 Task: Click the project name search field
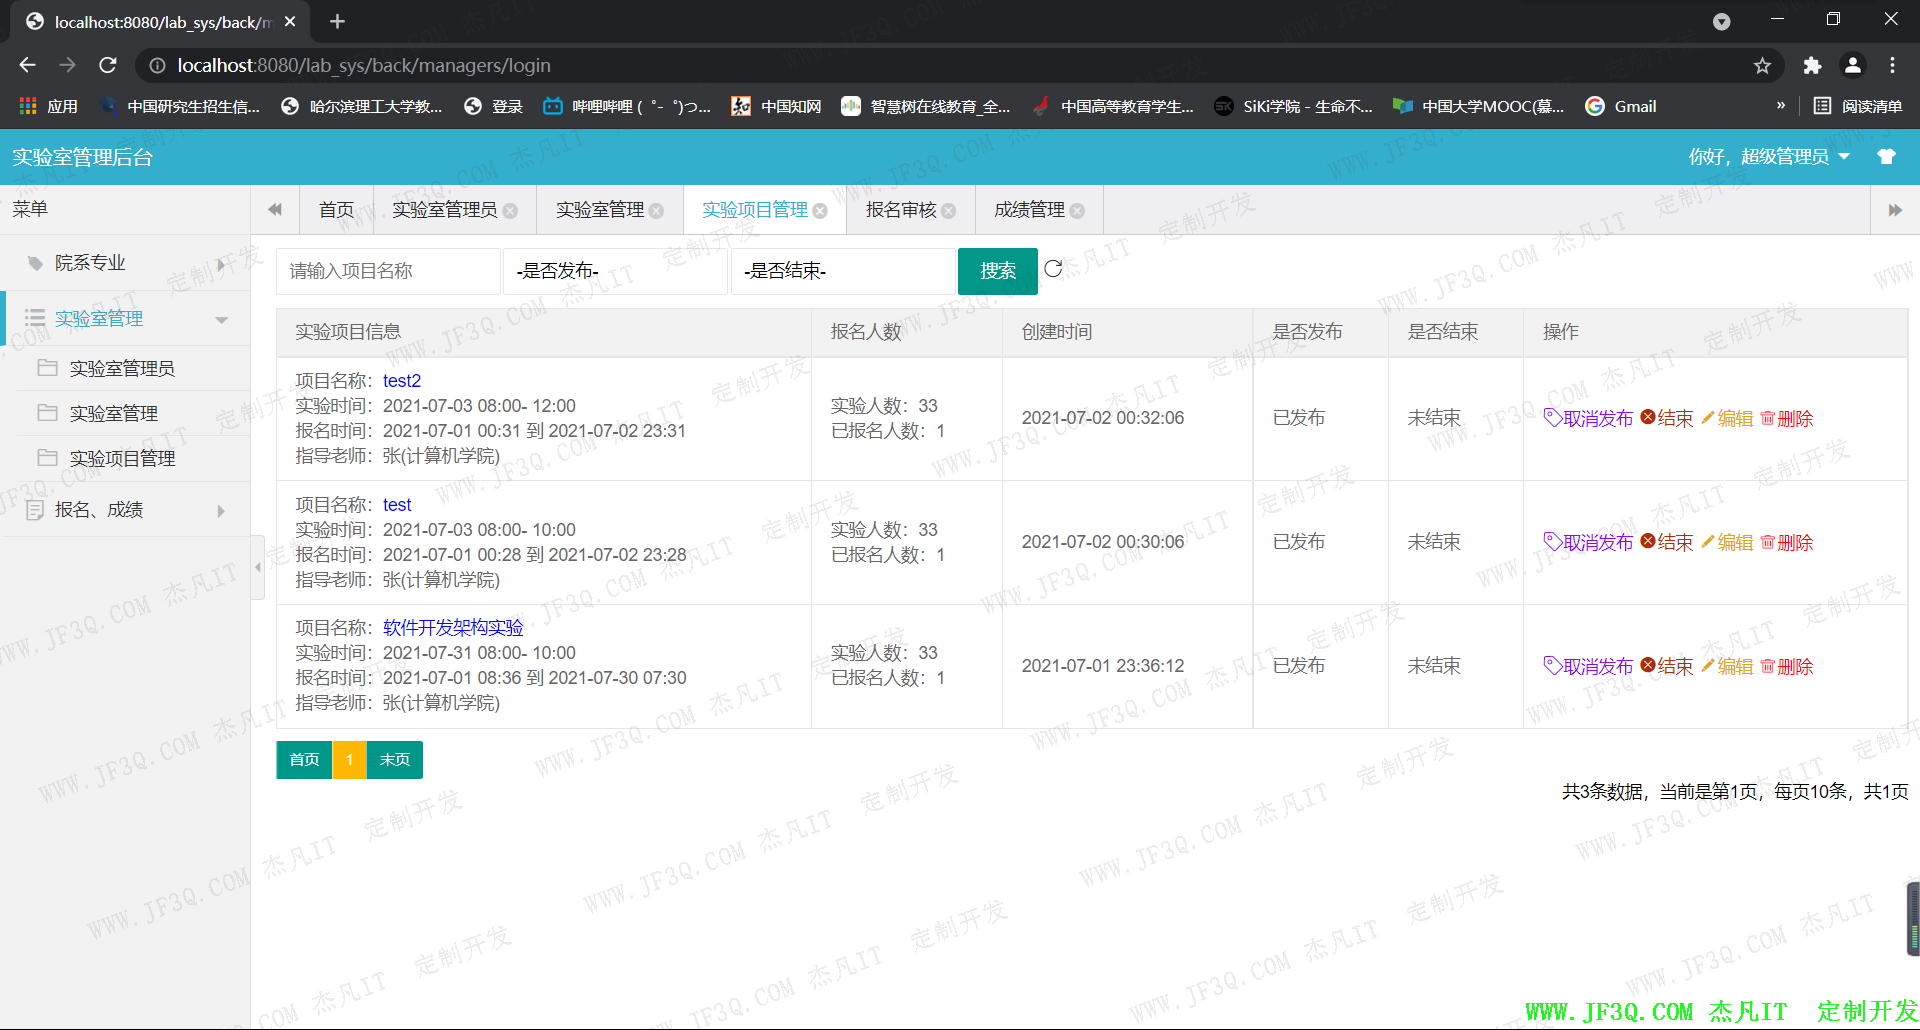coord(388,271)
